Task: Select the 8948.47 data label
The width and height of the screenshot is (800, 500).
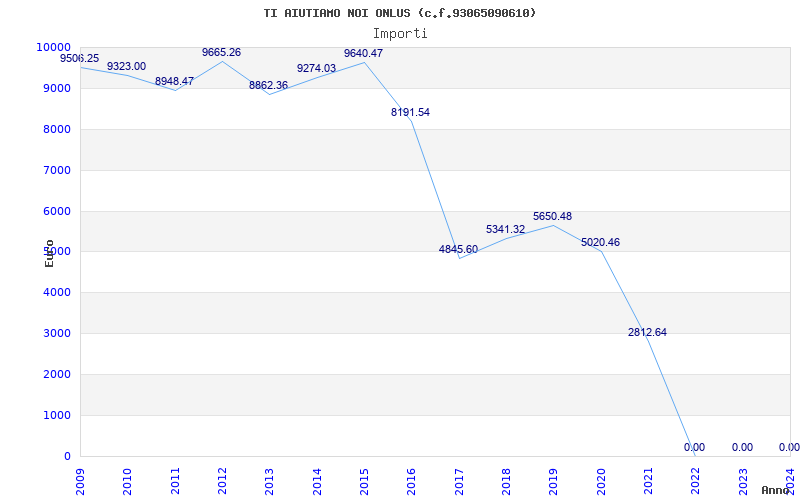Action: click(x=174, y=81)
